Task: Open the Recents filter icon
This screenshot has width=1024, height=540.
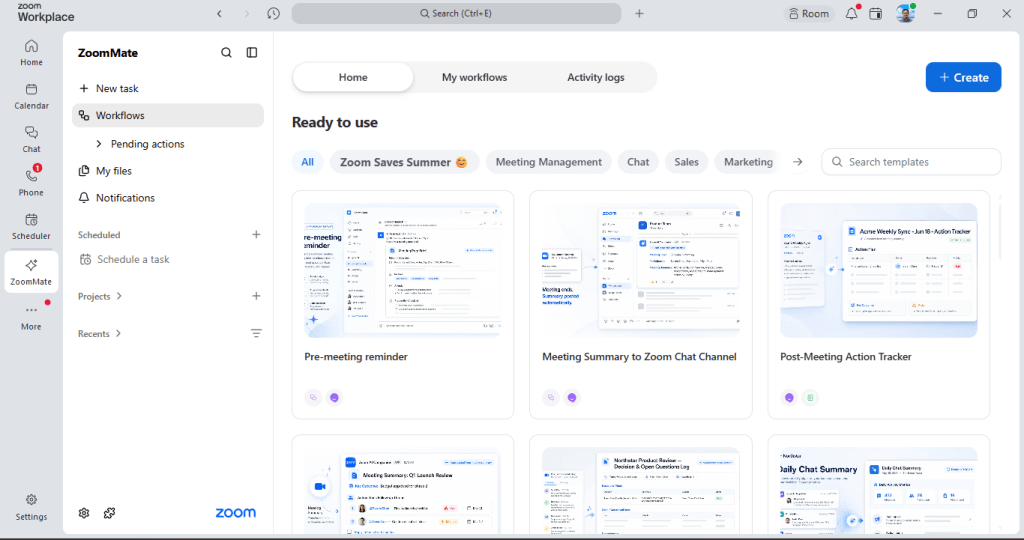Action: [x=256, y=333]
